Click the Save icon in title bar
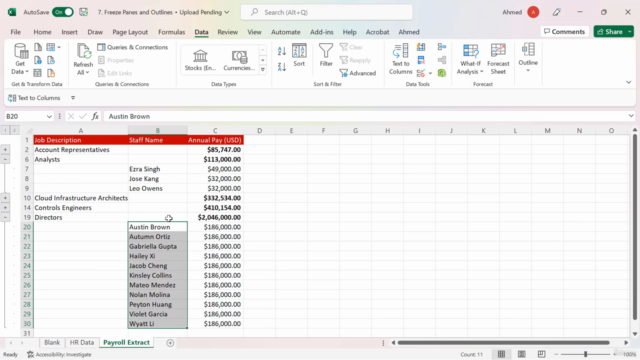Screen dimensions: 640x360 pos(84,12)
